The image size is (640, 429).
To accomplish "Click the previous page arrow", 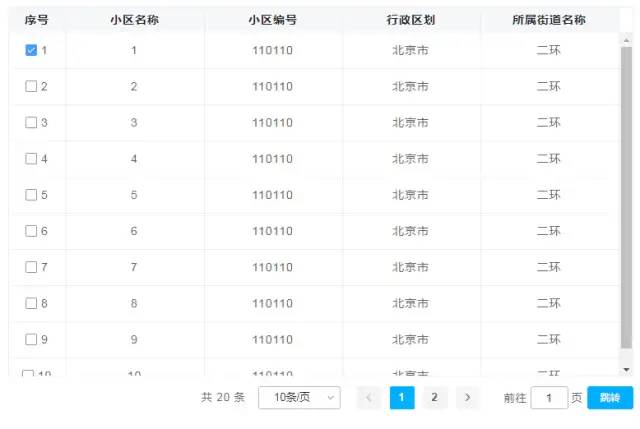I will click(368, 397).
